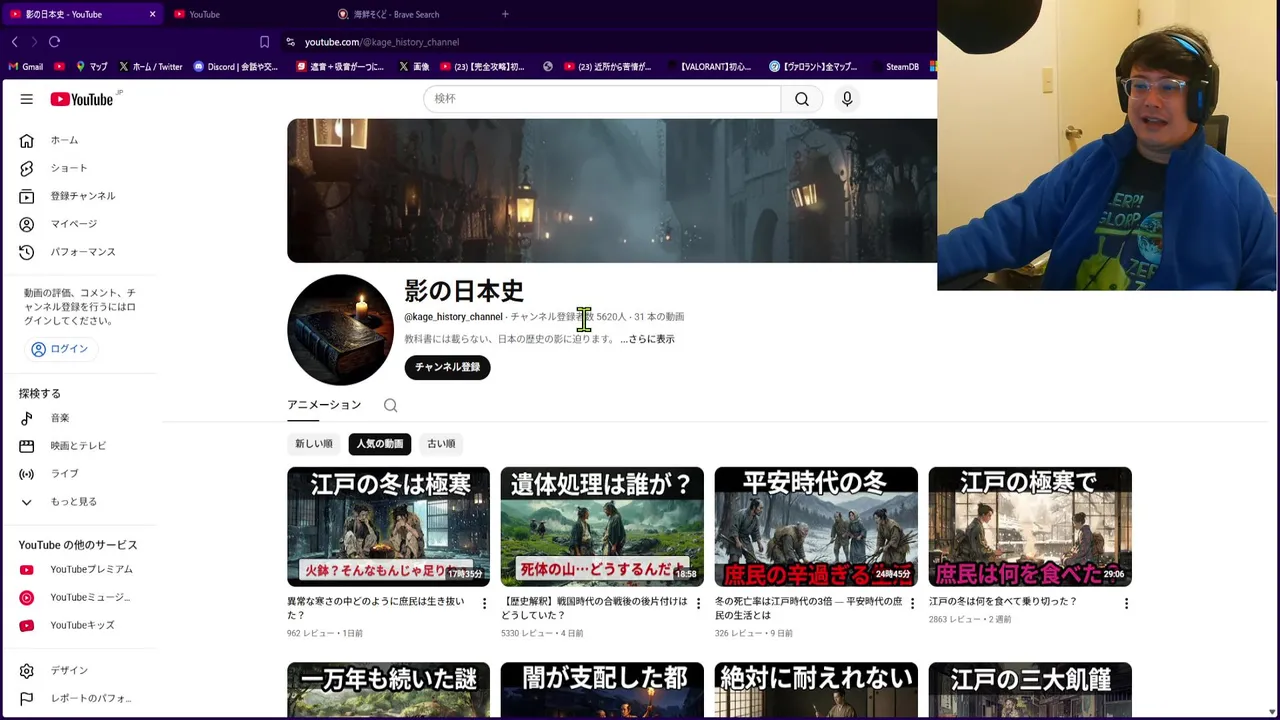Open 平安時代の冬 video thumbnail

[816, 526]
